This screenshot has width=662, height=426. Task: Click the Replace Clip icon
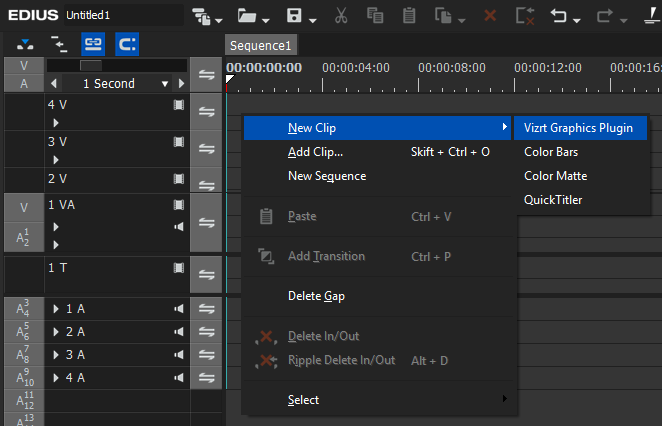point(443,16)
